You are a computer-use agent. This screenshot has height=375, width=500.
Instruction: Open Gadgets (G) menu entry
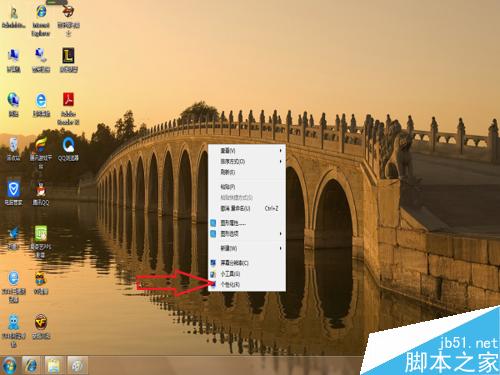tap(247, 274)
